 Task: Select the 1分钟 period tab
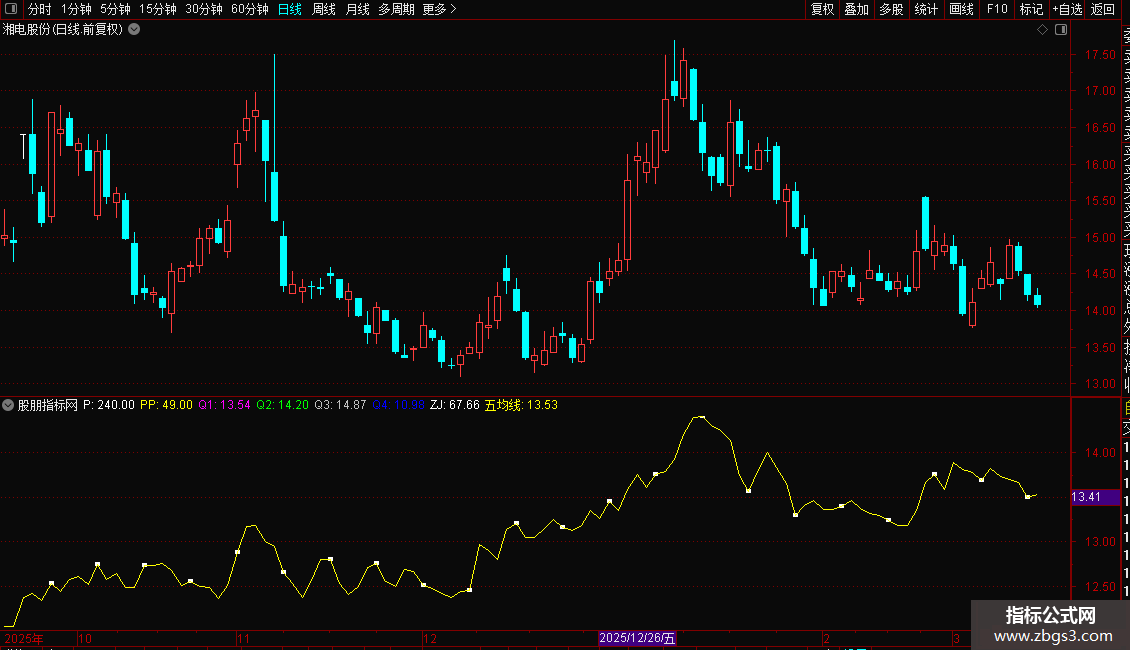[x=76, y=9]
